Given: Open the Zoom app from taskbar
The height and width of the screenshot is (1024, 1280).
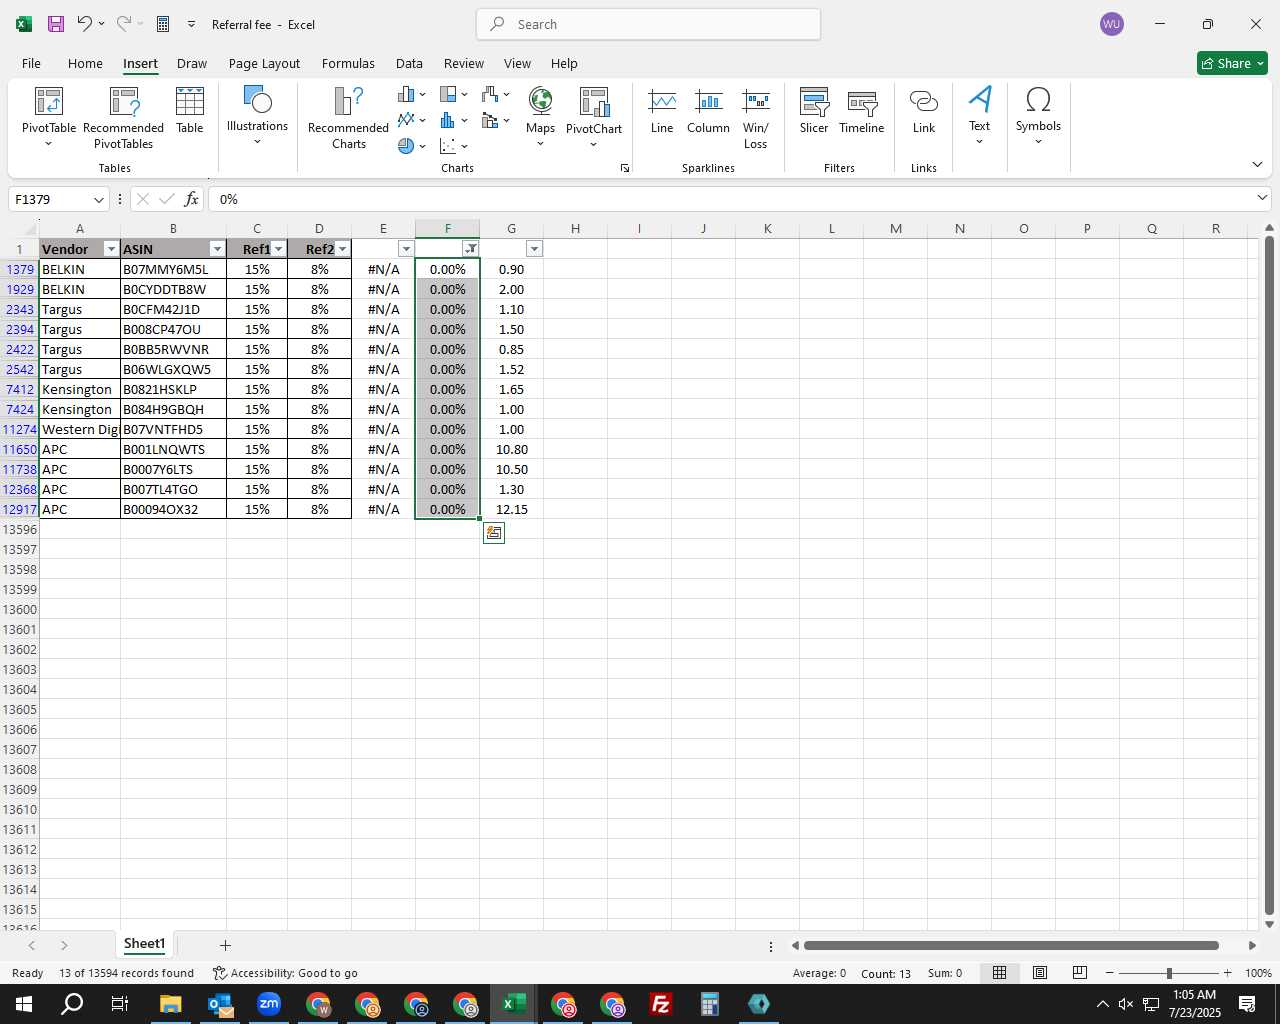Looking at the screenshot, I should 269,1004.
